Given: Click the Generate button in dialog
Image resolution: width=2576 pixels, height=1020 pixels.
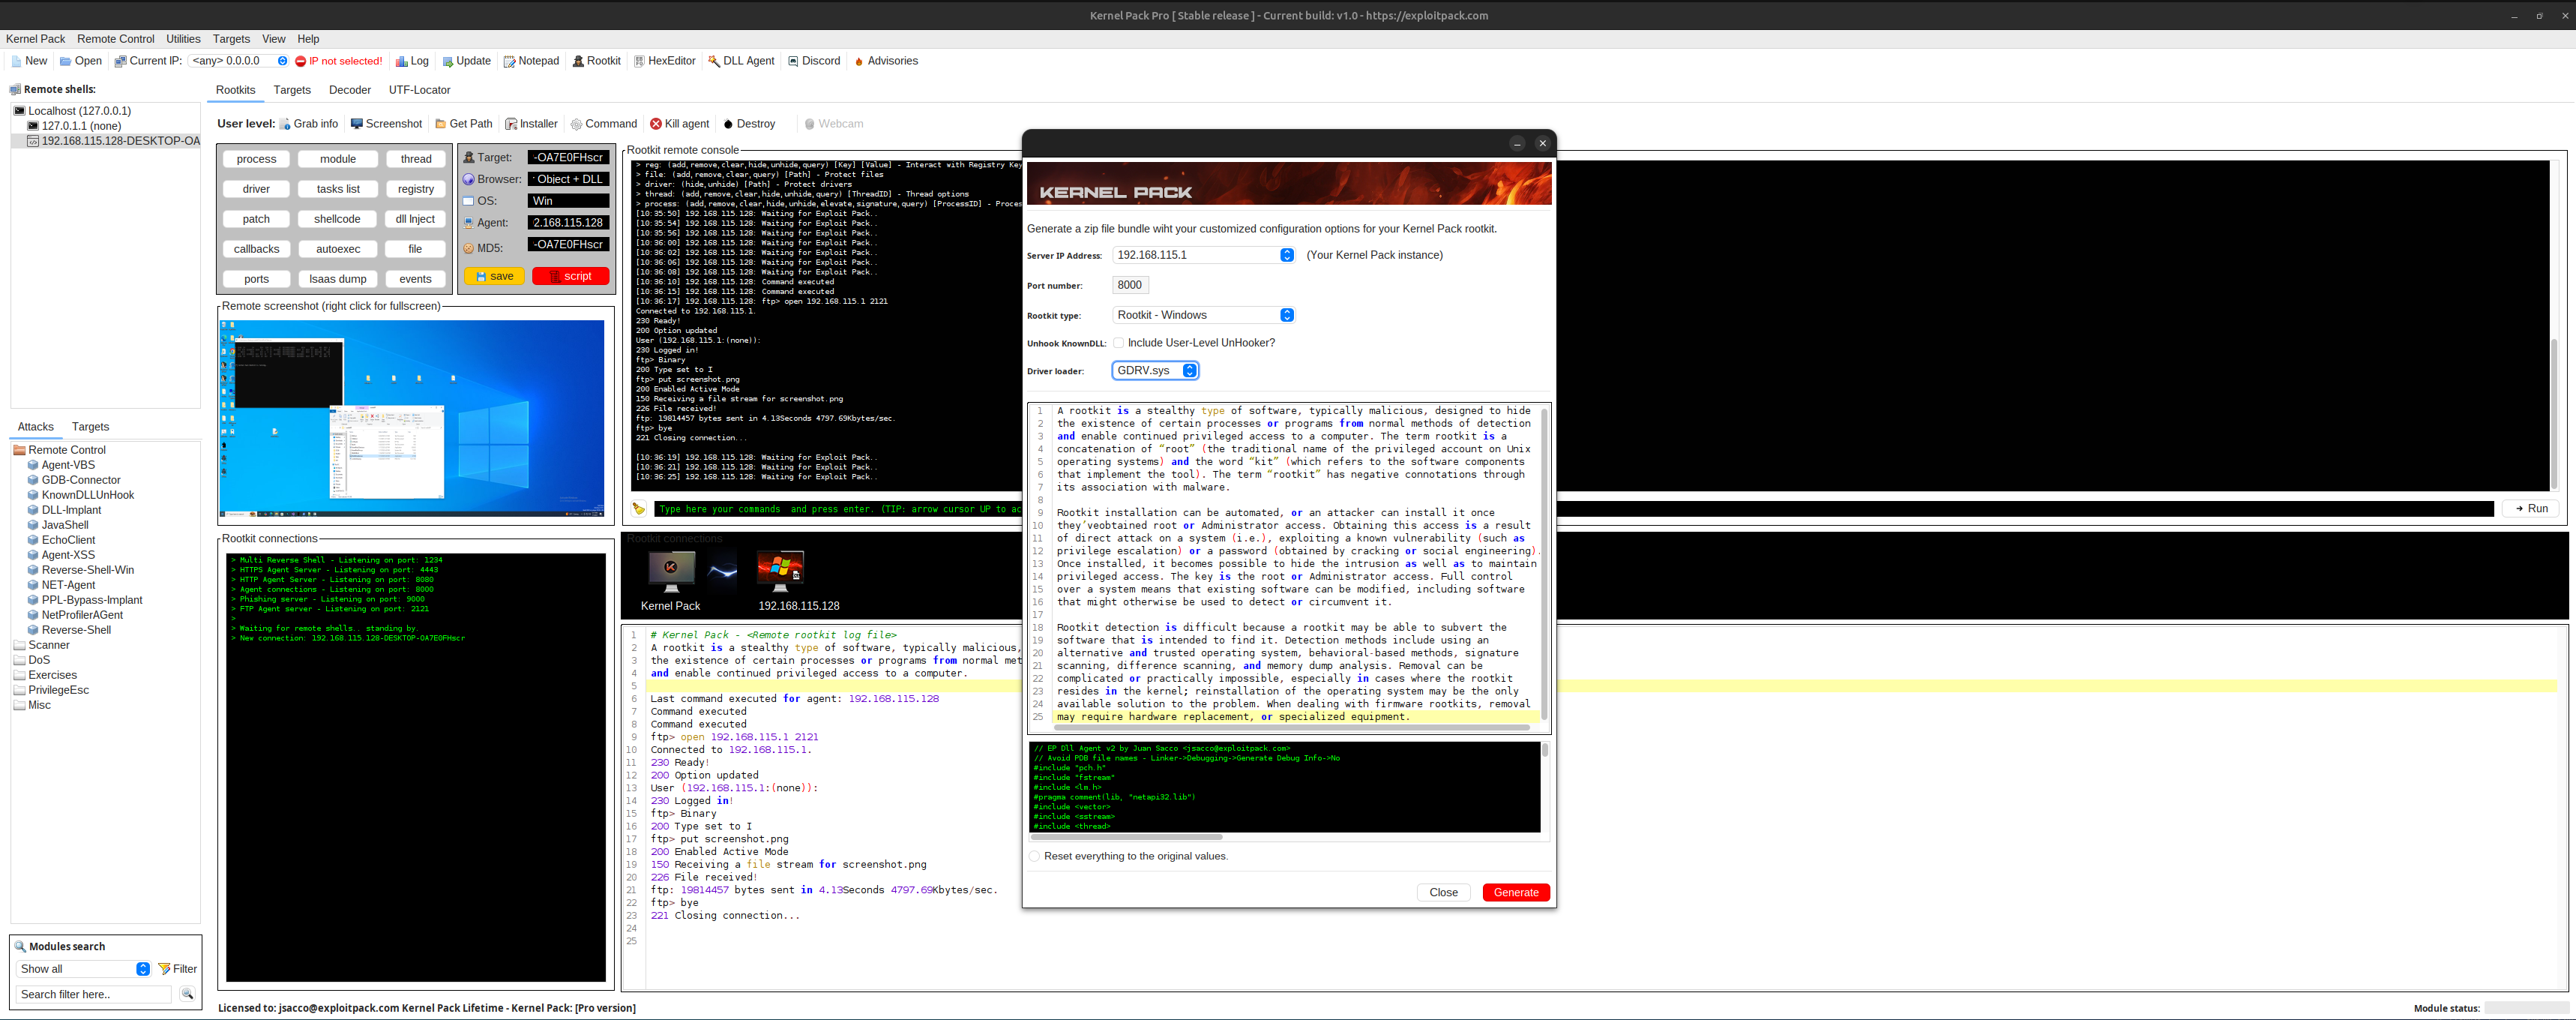Looking at the screenshot, I should [1516, 893].
